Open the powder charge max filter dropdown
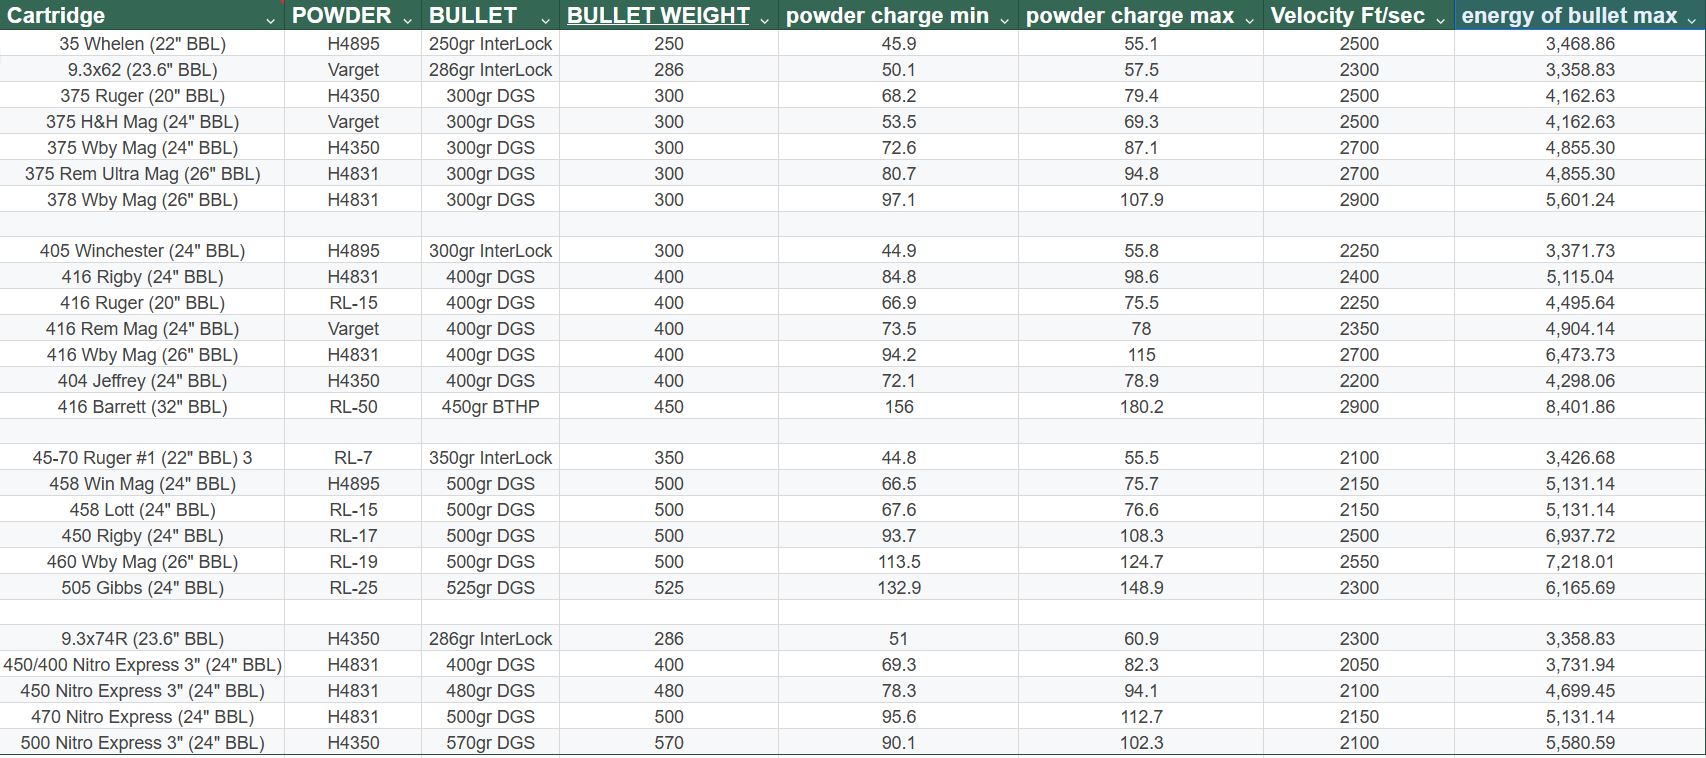The image size is (1706, 758). (x=1250, y=20)
